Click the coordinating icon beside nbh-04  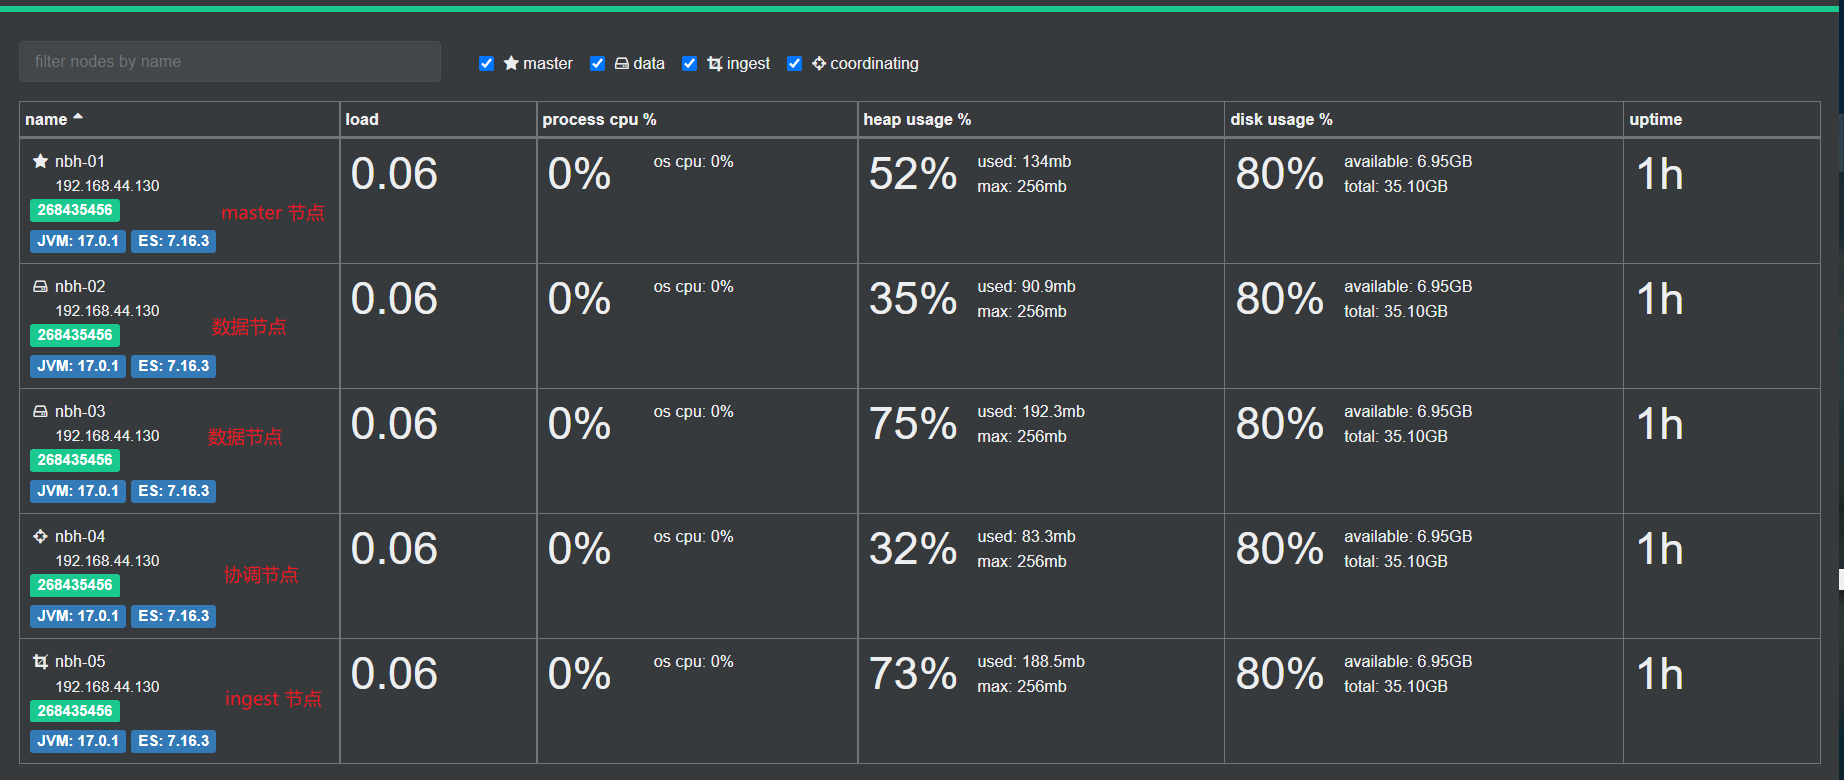(40, 536)
